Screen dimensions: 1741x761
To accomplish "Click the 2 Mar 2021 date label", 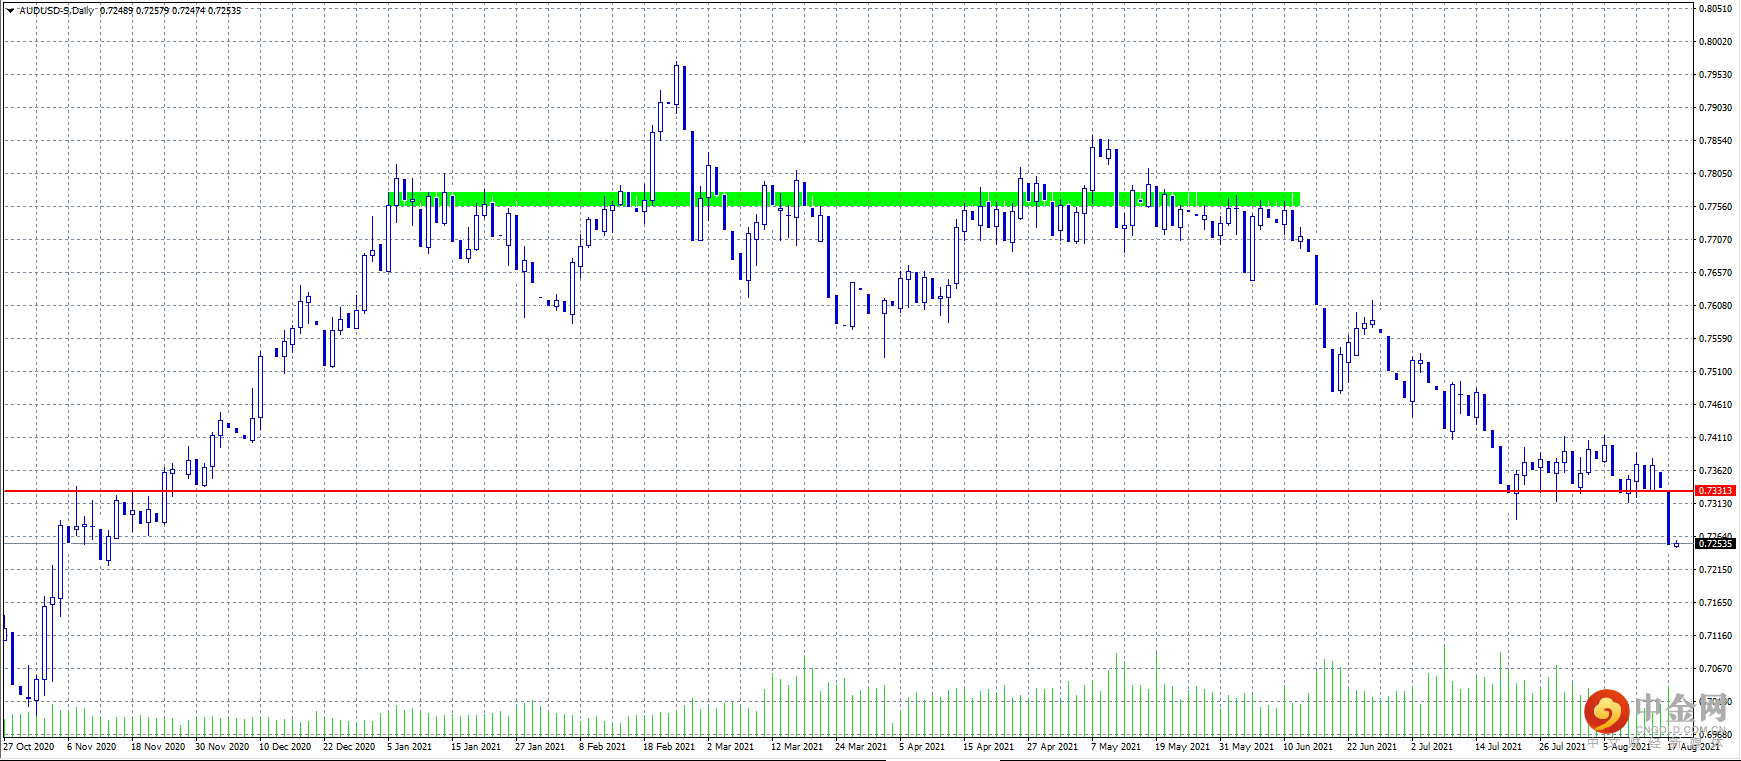I will pos(731,746).
